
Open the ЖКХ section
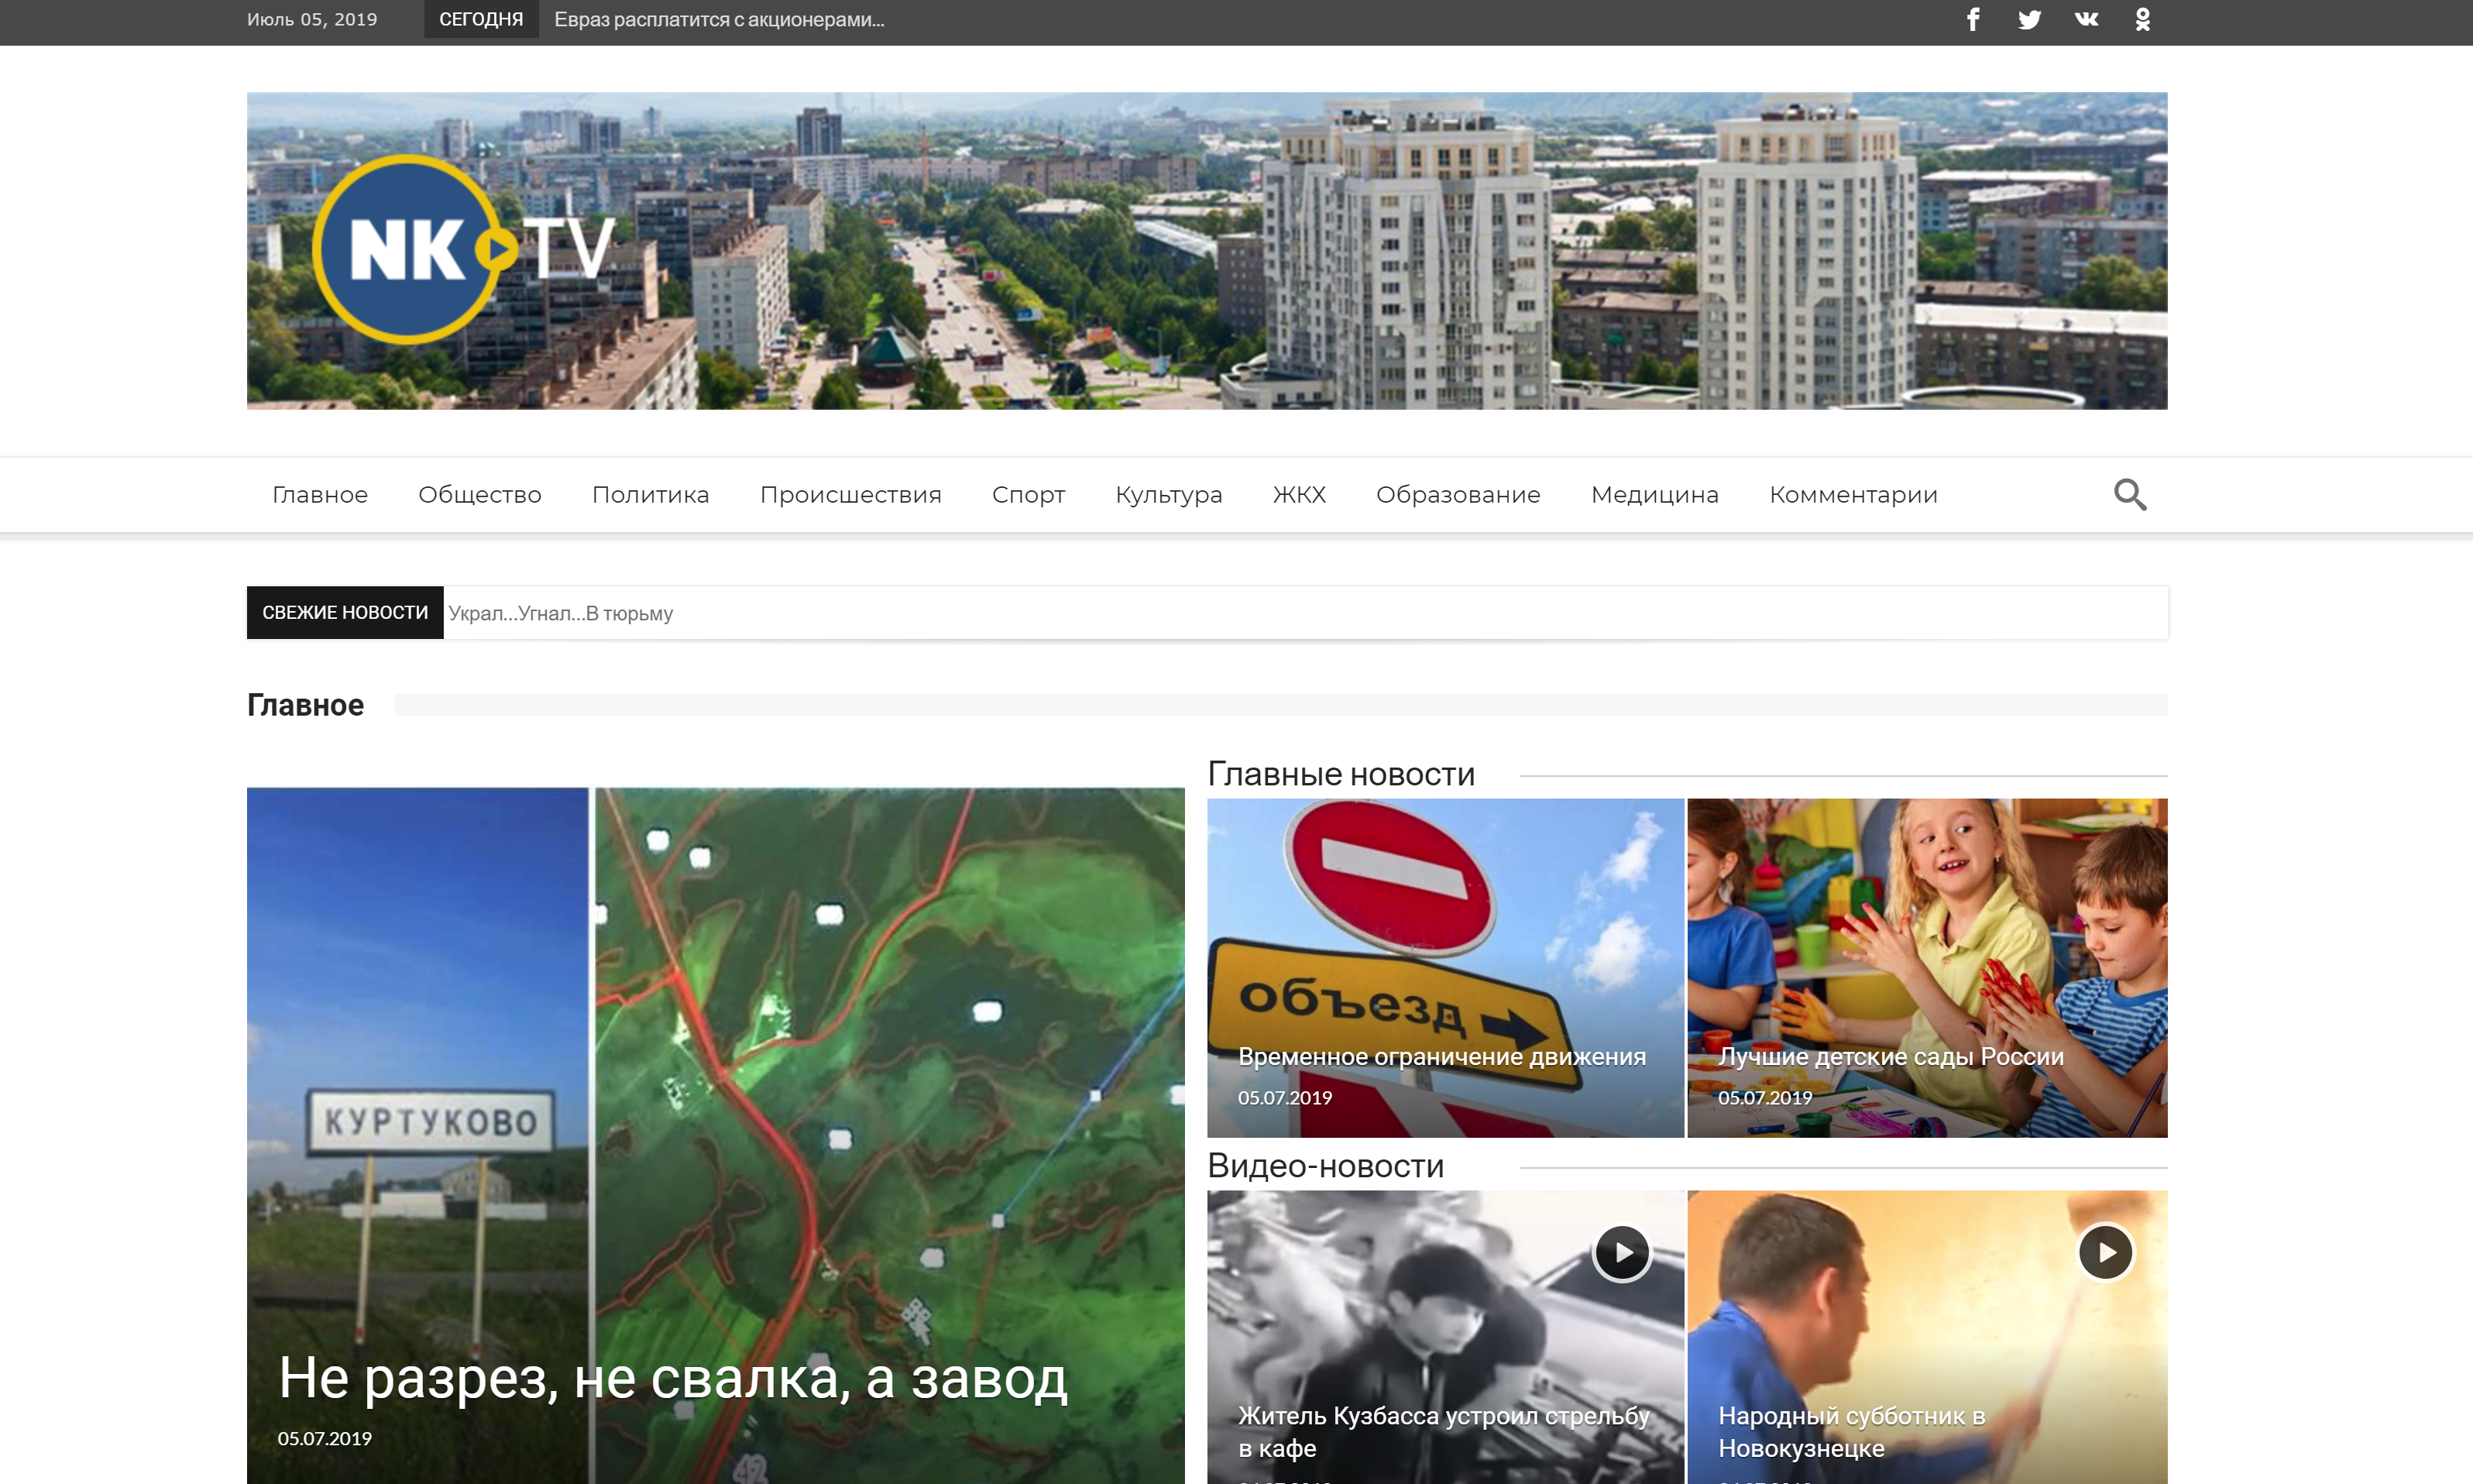(1298, 495)
